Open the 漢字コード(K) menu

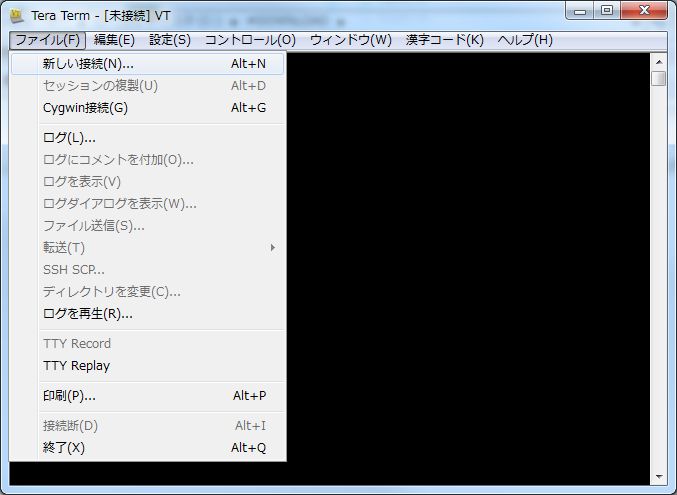(444, 40)
